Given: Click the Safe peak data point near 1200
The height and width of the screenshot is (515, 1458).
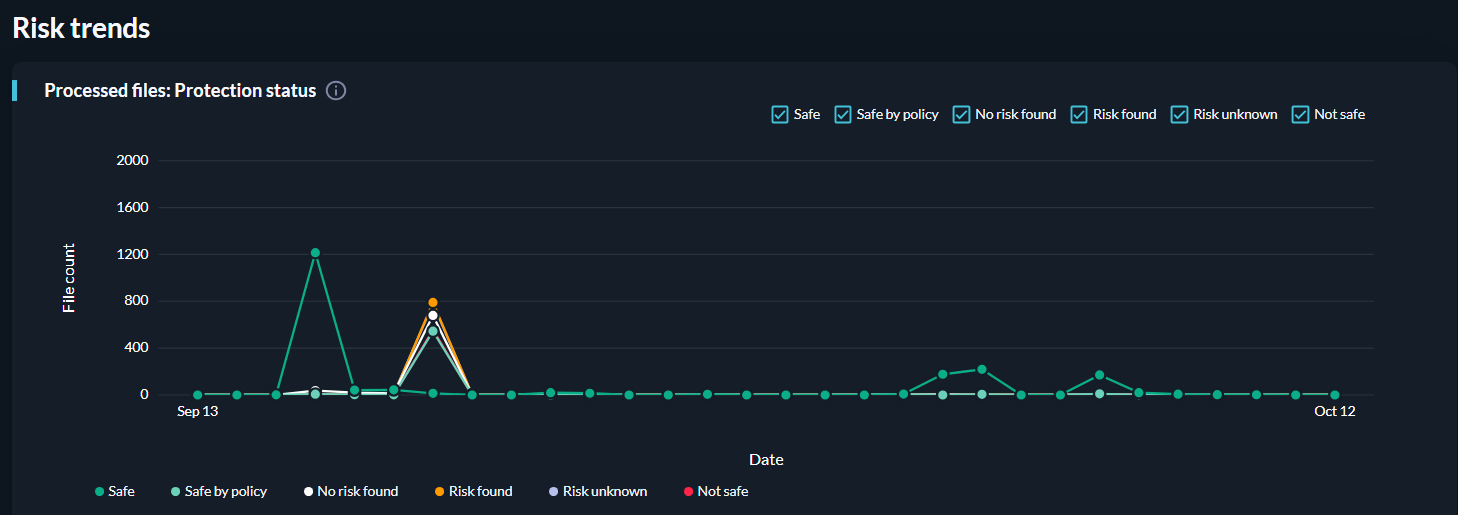Looking at the screenshot, I should coord(315,253).
